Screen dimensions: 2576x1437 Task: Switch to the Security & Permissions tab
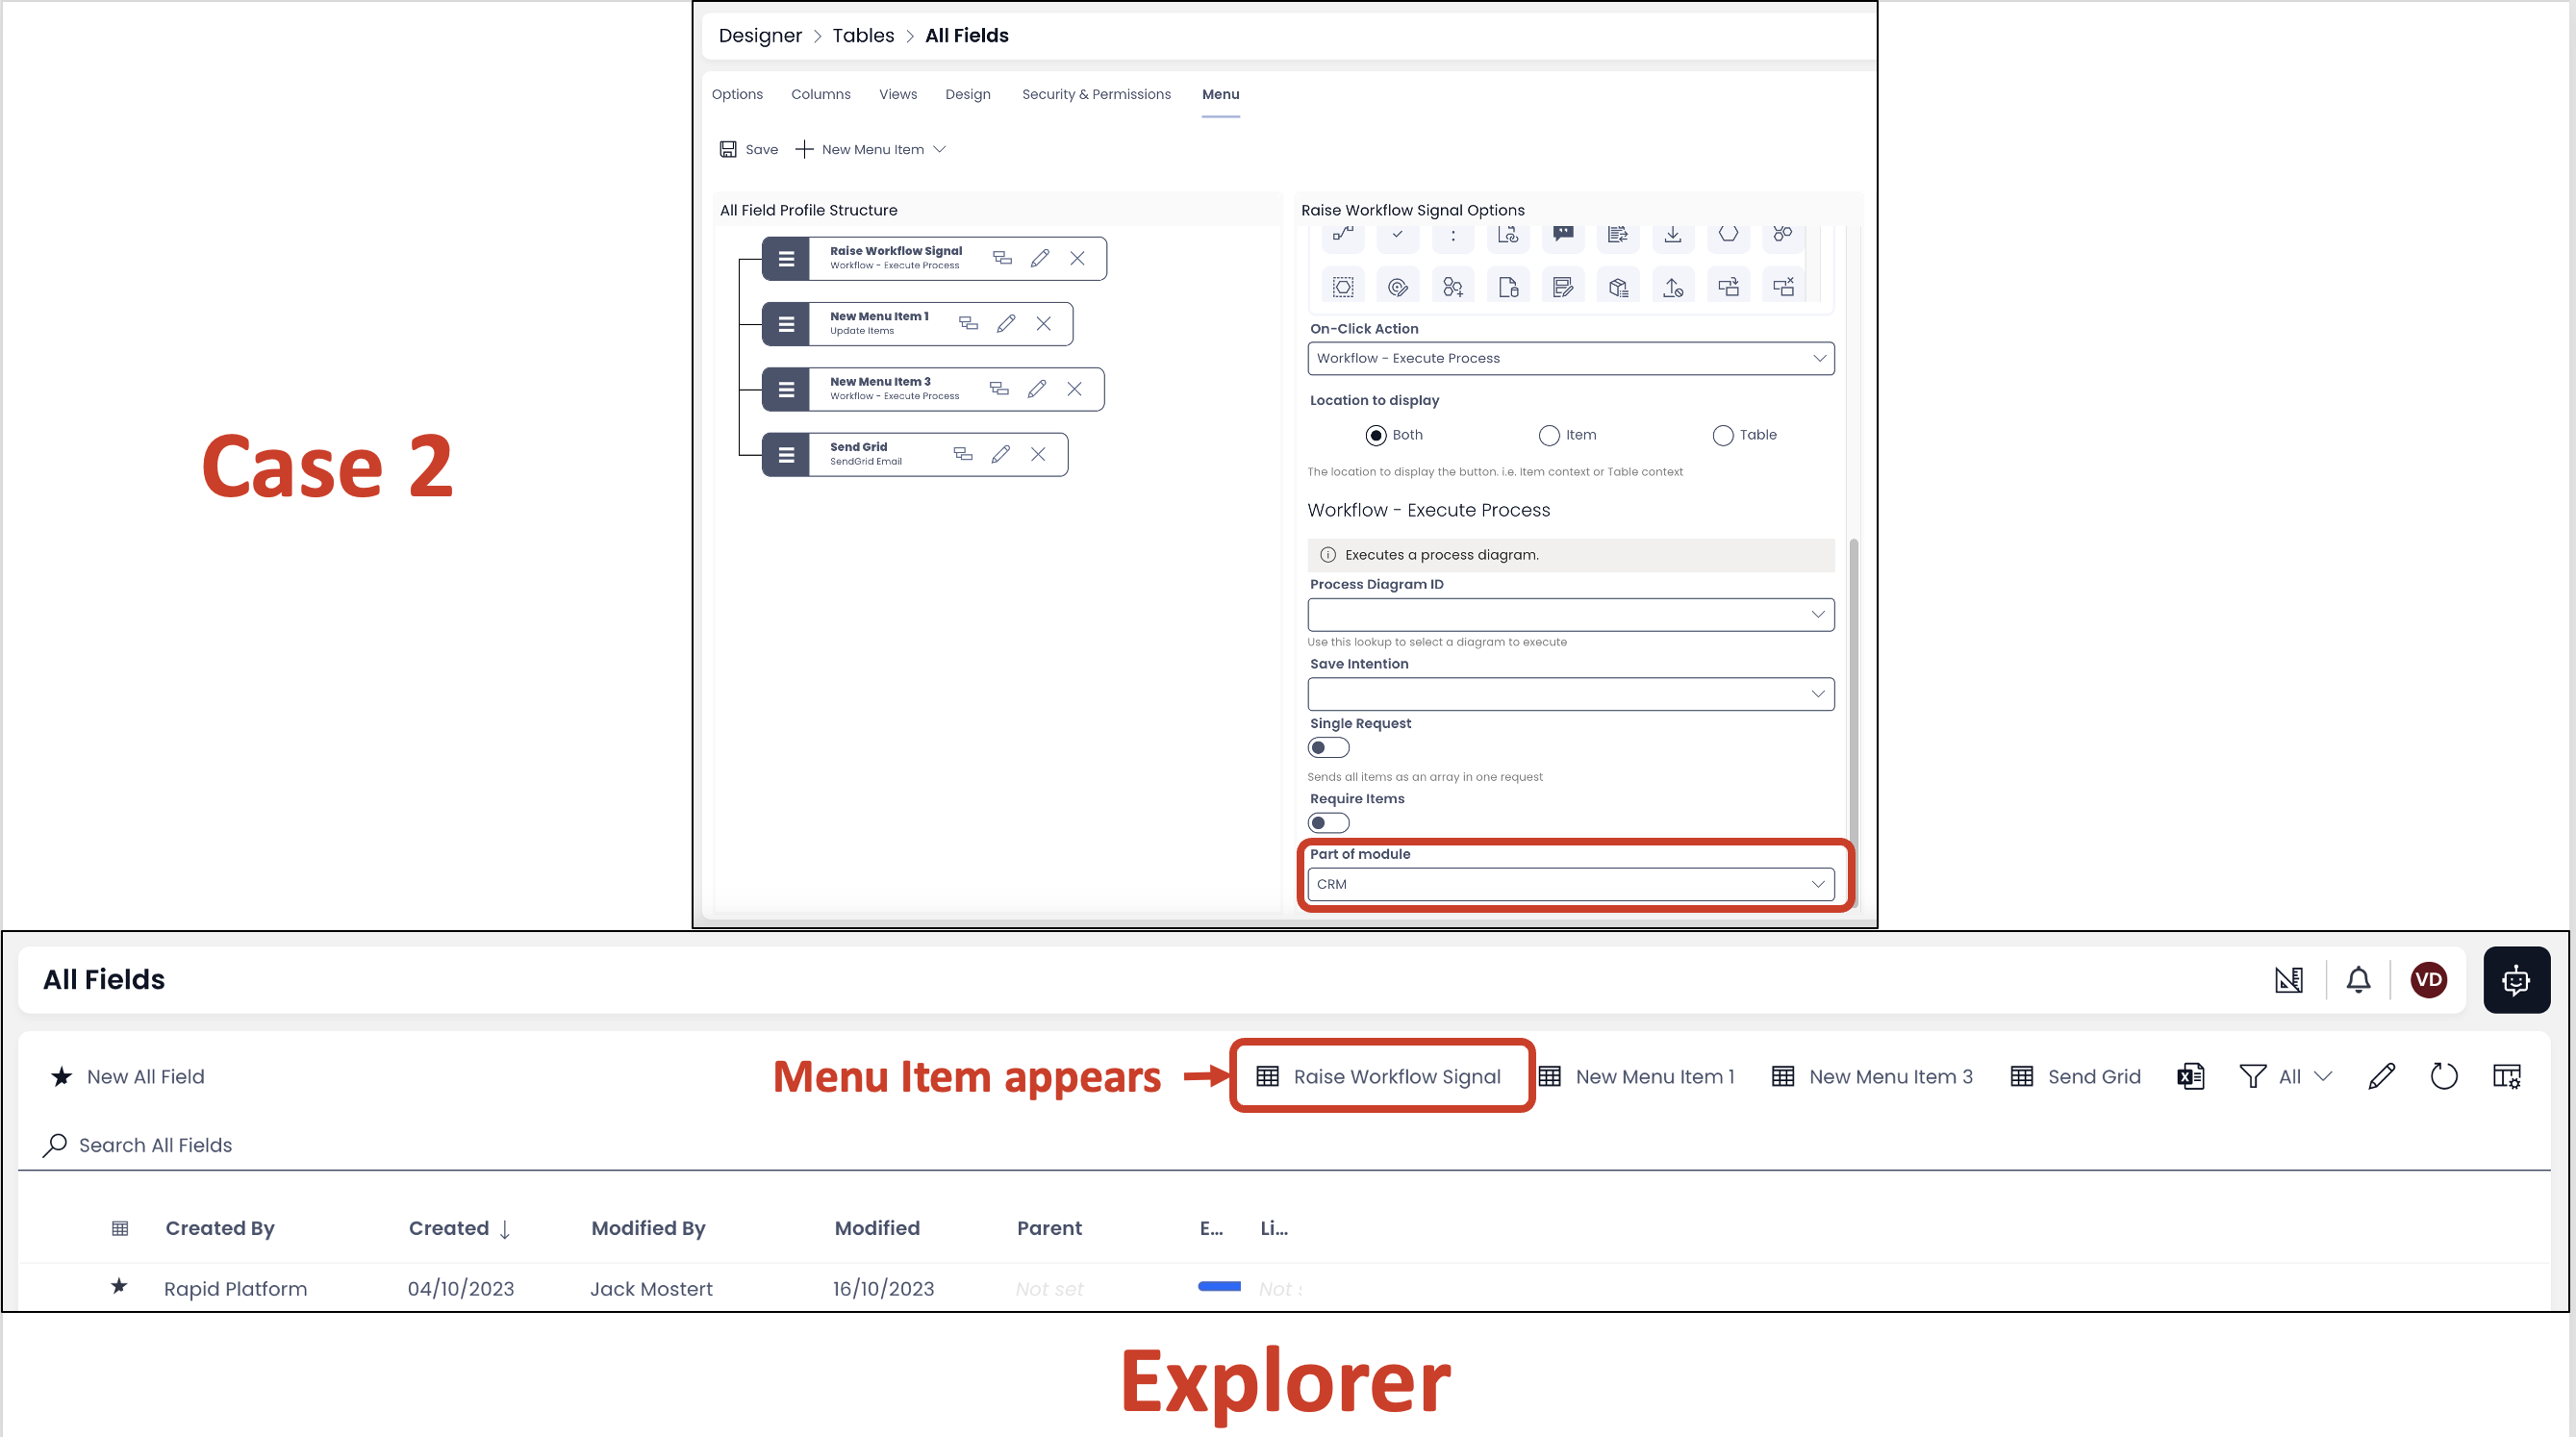point(1096,94)
